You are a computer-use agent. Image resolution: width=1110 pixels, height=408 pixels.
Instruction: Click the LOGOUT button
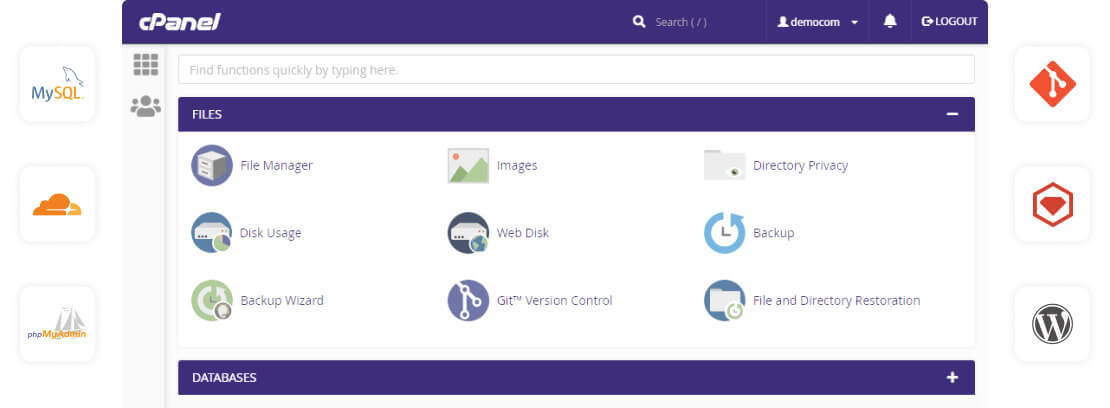(949, 21)
